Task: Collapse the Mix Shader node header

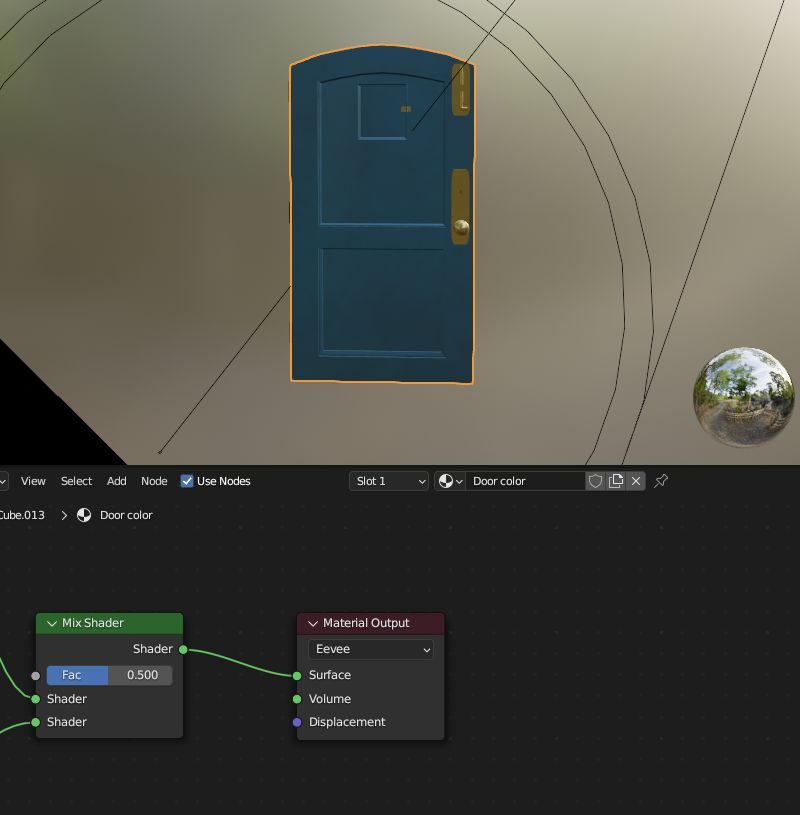Action: click(x=51, y=623)
